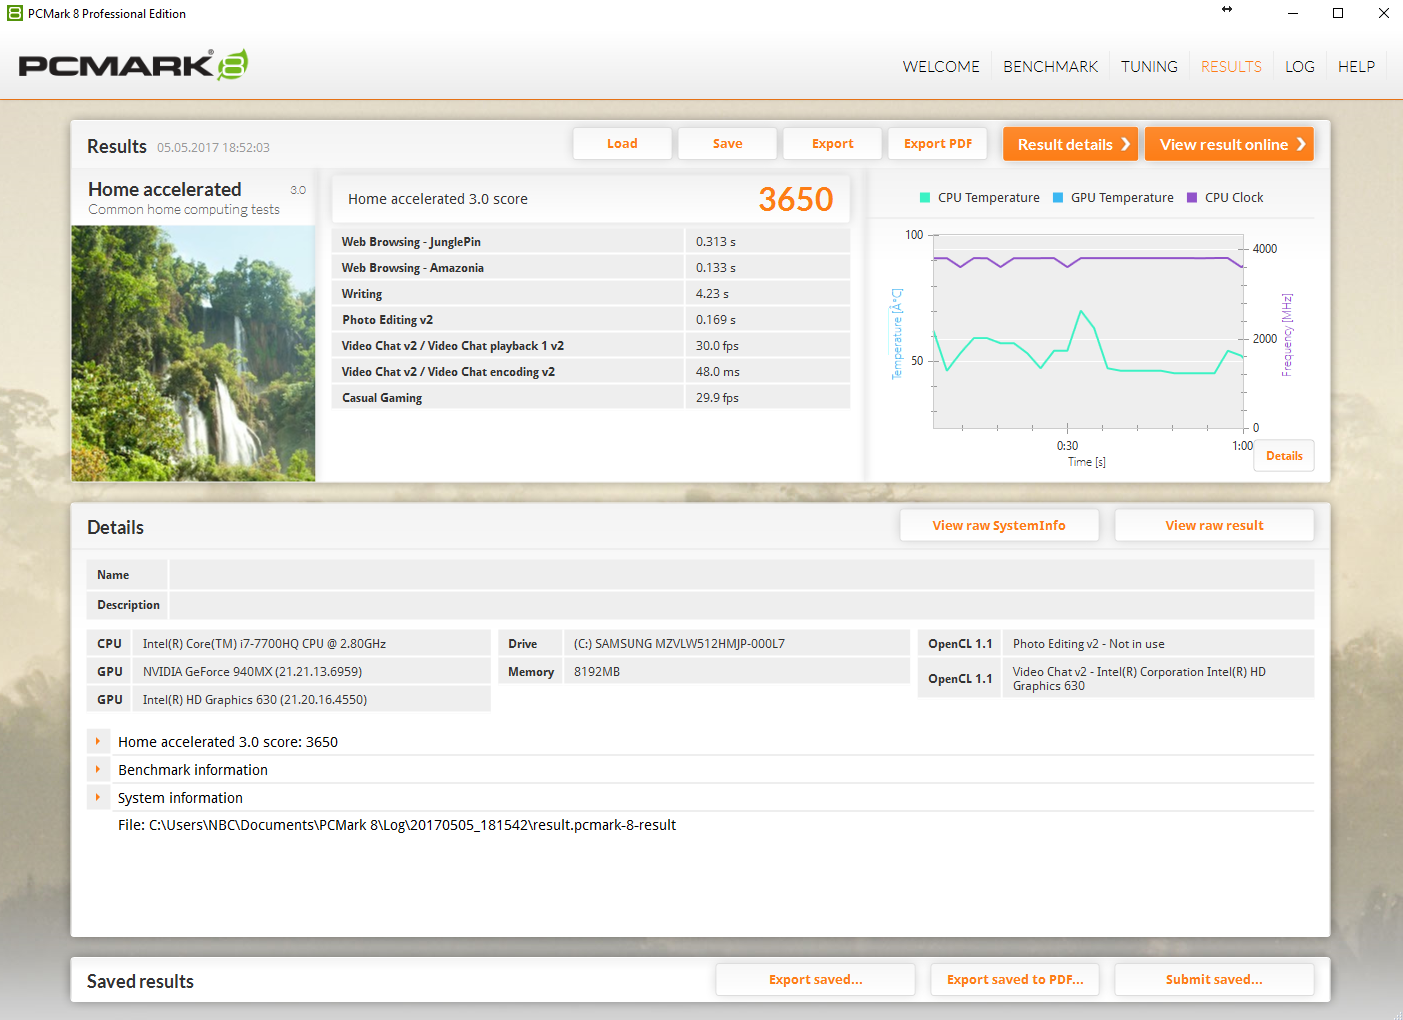Open the LOG tab
This screenshot has height=1020, width=1403.
click(1300, 67)
